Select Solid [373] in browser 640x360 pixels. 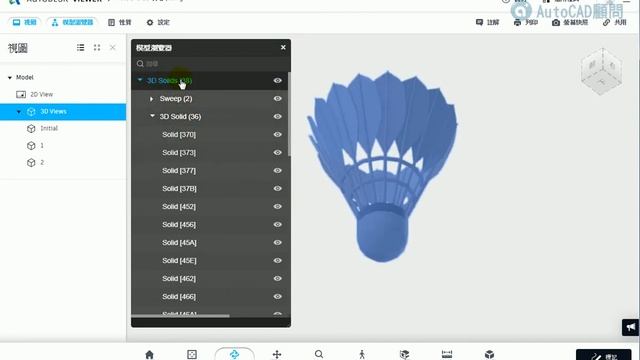(179, 152)
